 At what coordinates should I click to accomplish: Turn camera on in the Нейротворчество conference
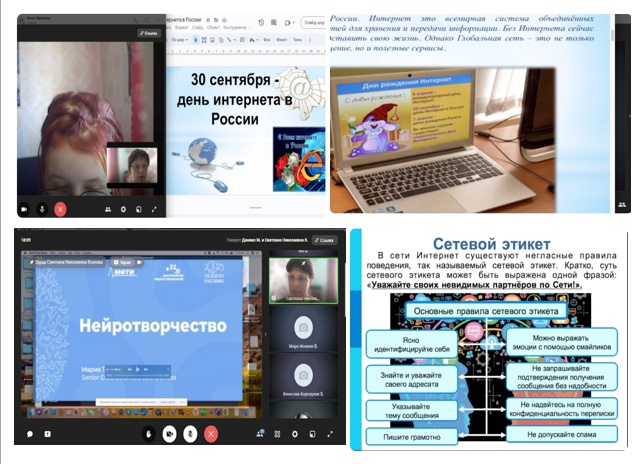169,434
